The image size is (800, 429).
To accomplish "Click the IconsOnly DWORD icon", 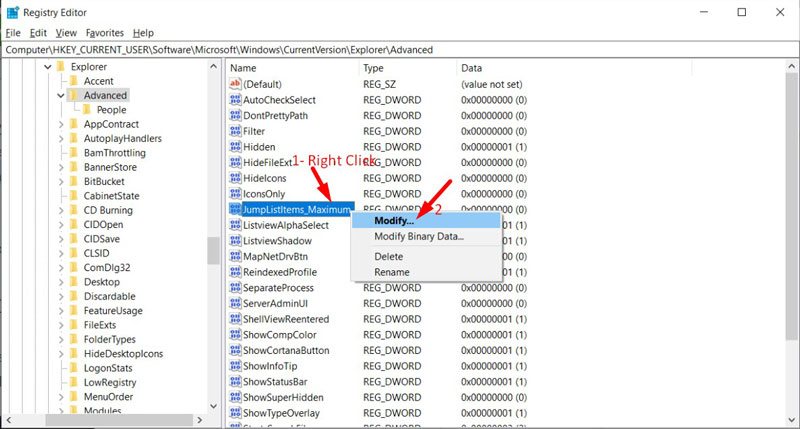I will tap(235, 194).
